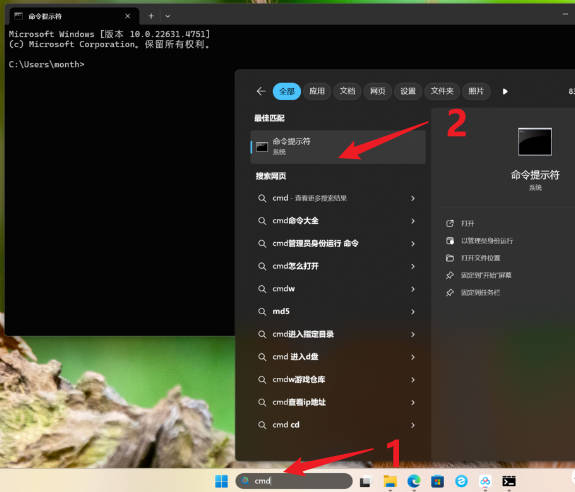
Task: Click the taskbar search box containing cmd
Action: [x=294, y=481]
